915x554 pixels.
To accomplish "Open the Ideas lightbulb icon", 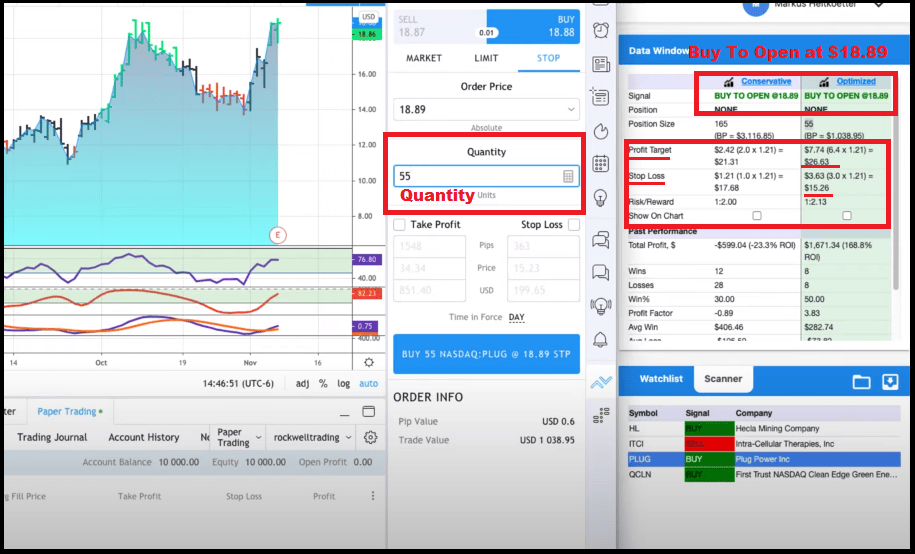I will 600,198.
